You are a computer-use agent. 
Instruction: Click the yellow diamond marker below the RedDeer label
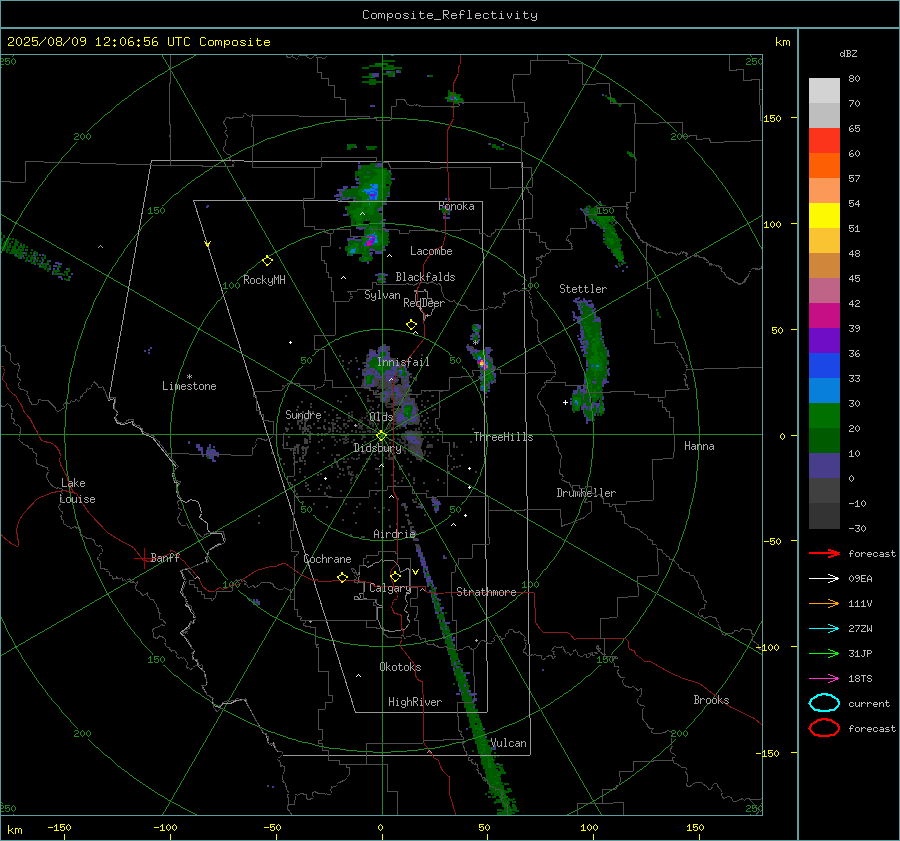click(411, 325)
